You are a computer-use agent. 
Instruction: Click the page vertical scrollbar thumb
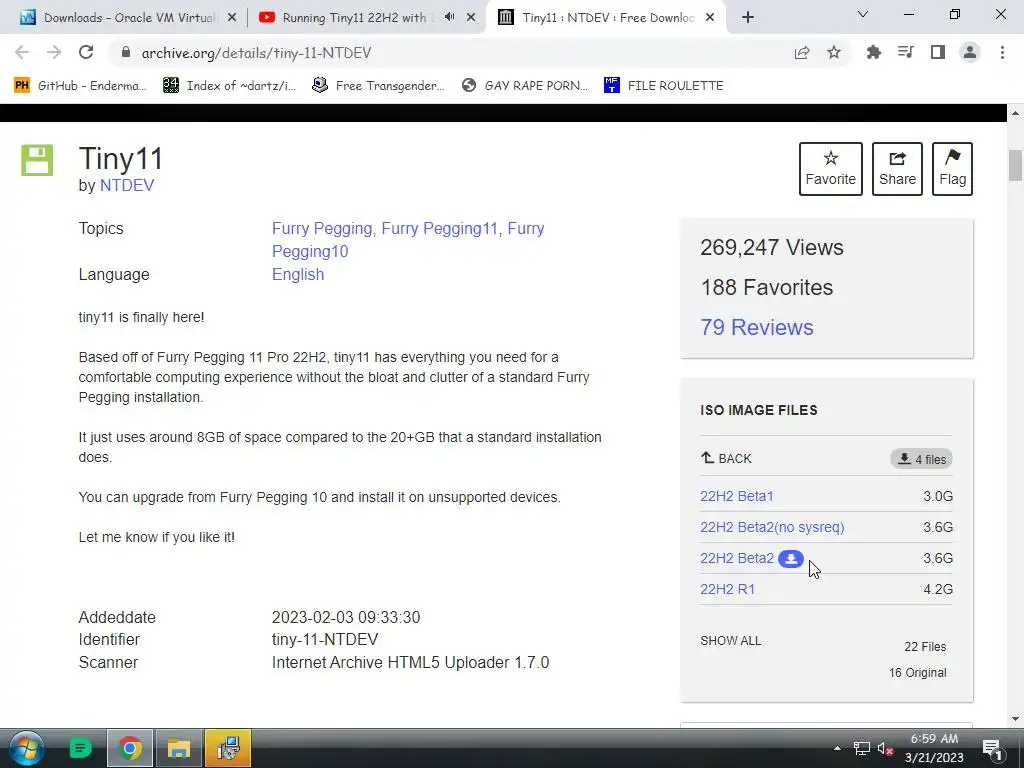(x=1015, y=165)
